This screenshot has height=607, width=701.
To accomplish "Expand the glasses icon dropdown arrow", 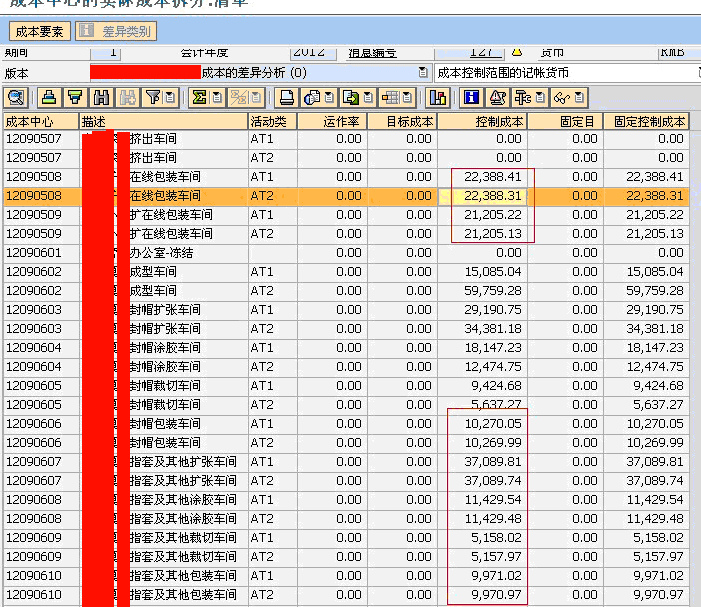I will pos(579,97).
